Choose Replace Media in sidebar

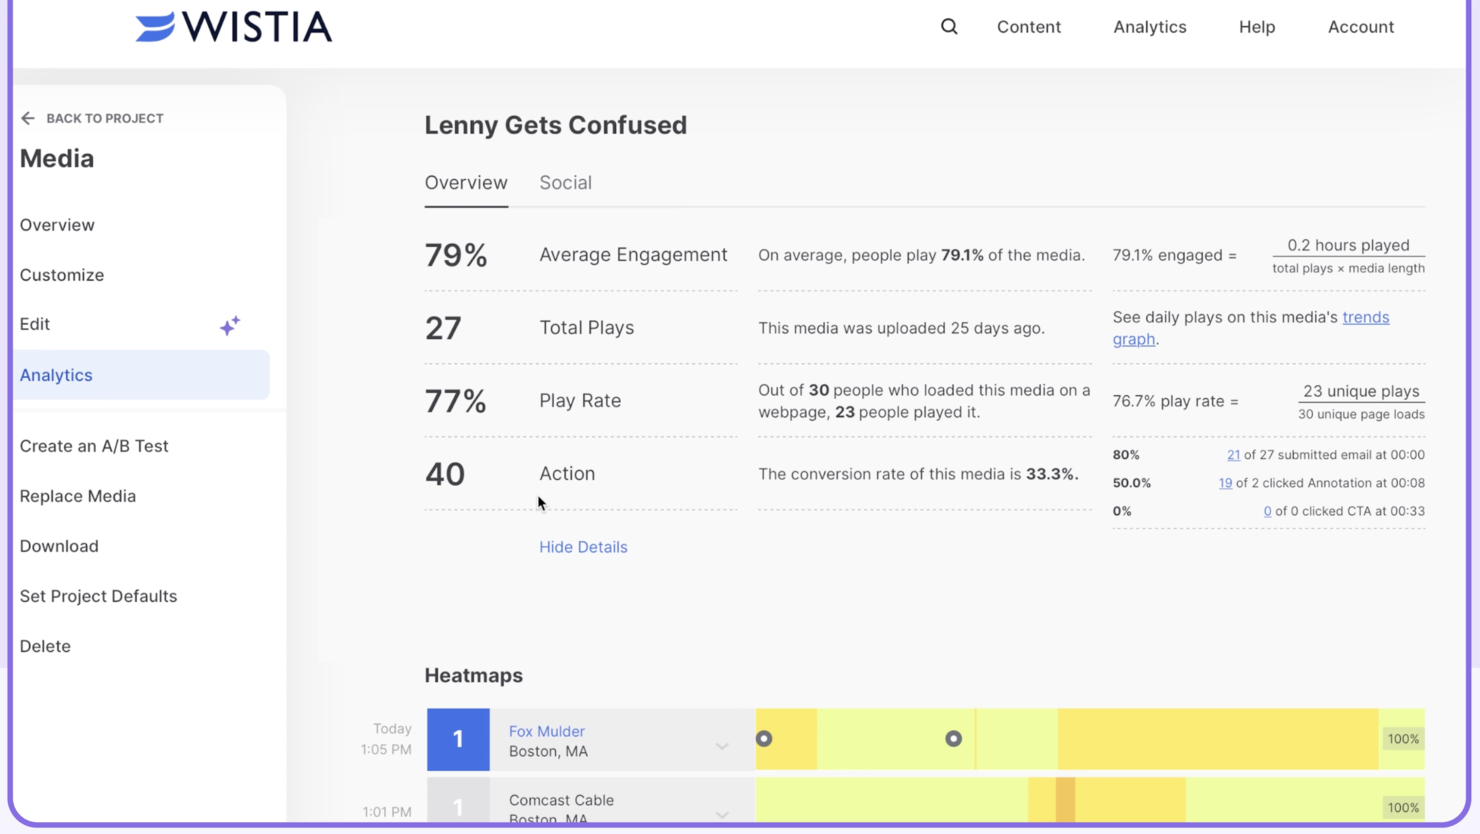click(x=78, y=496)
